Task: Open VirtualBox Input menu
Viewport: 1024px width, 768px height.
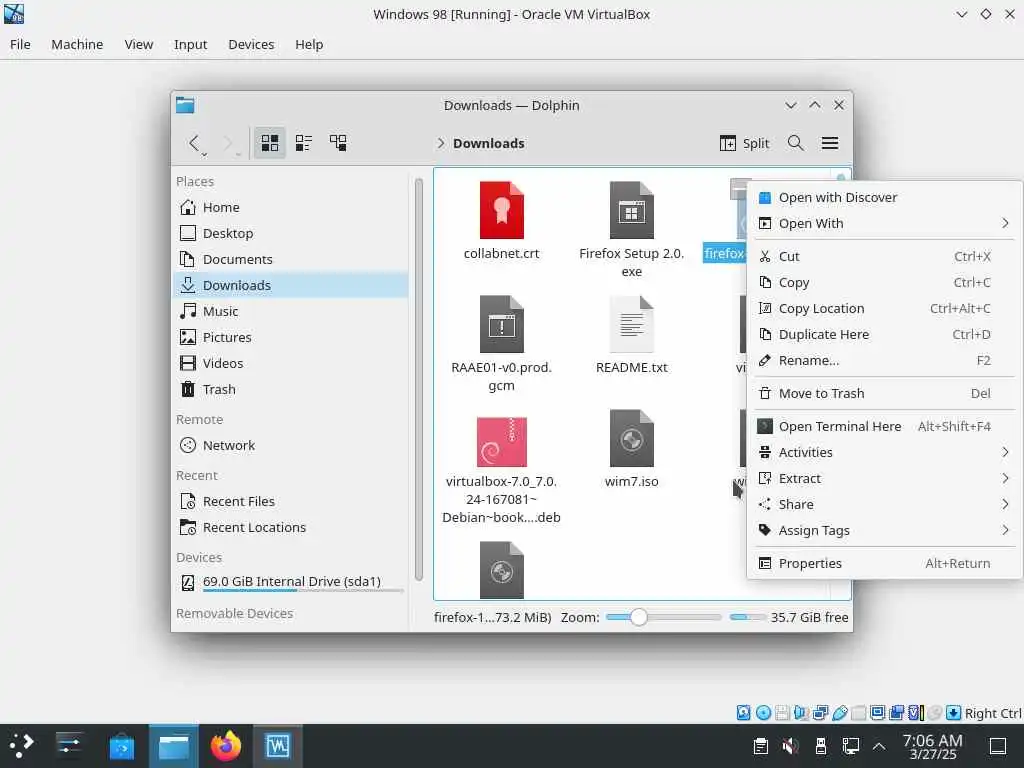Action: click(x=190, y=44)
